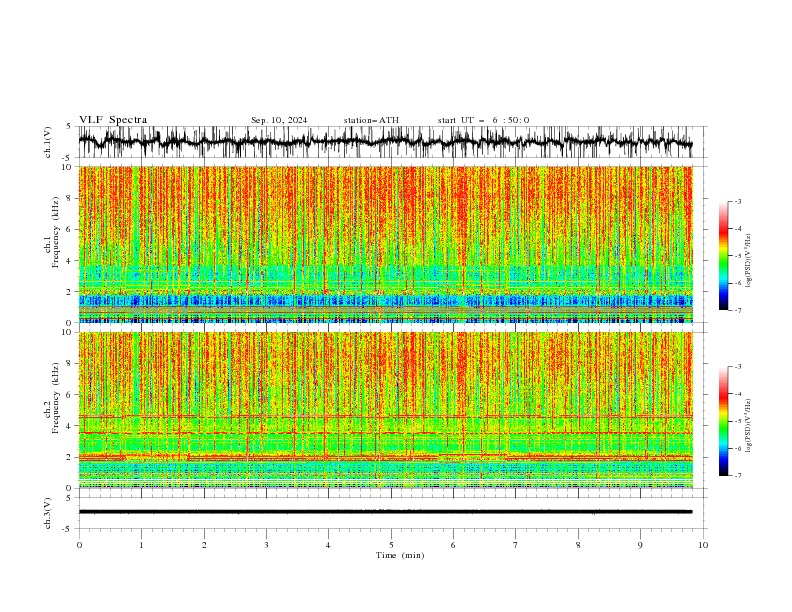Click the "8" kHz tick on the ch.1 spectrogram axis

pos(70,198)
